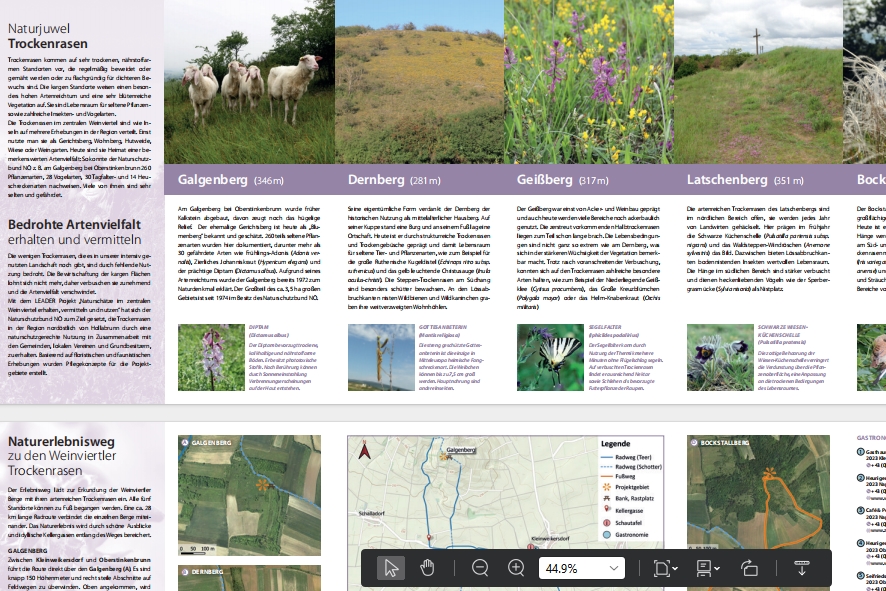Click the Bockstallberg aerial map image

(758, 492)
